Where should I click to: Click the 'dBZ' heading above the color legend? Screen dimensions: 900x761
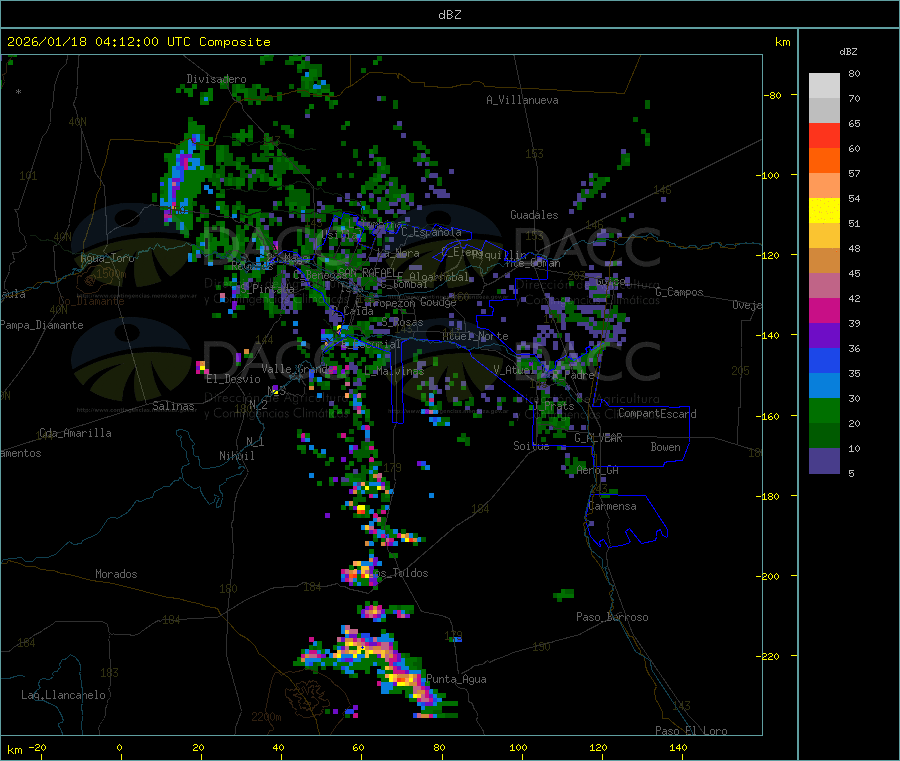pyautogui.click(x=848, y=52)
